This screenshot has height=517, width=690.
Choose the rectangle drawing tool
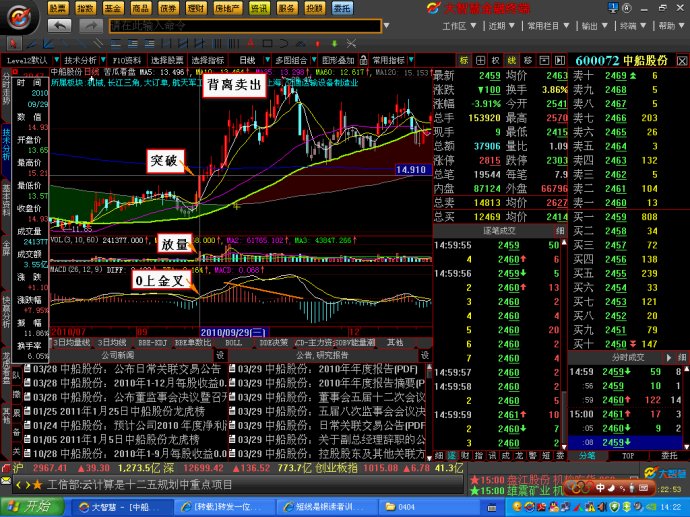point(267,44)
